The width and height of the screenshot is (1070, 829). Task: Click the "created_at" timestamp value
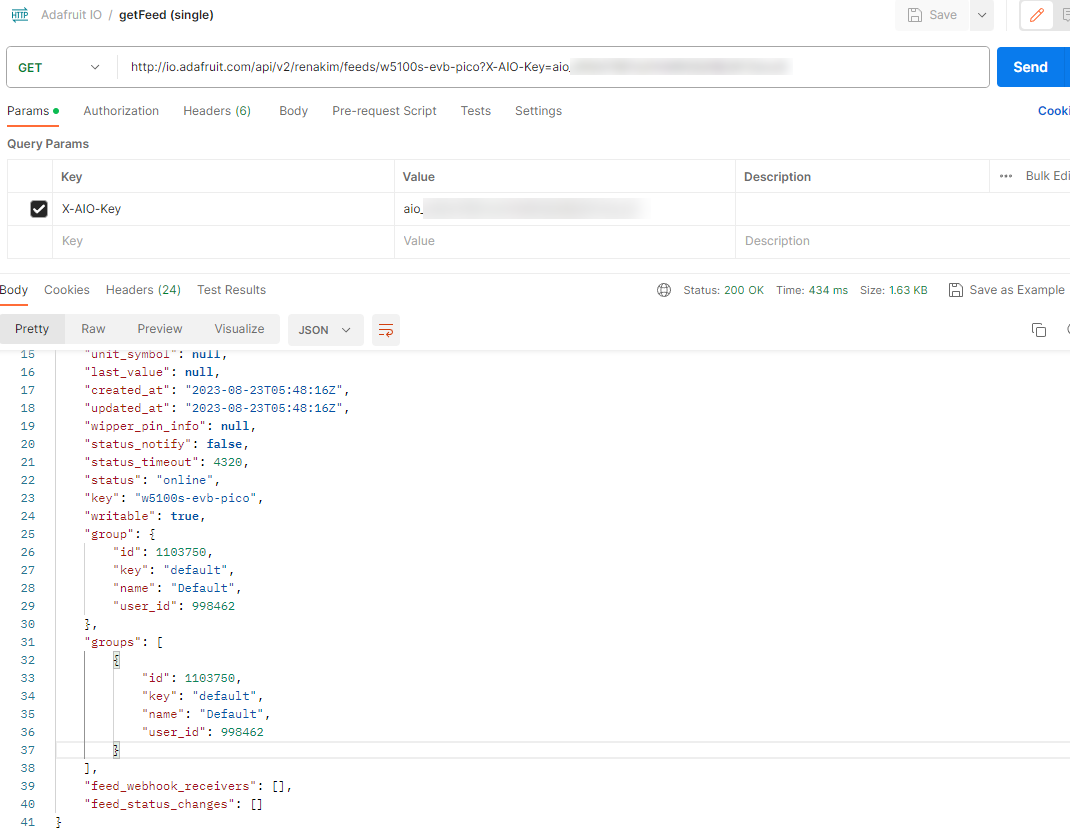(264, 390)
